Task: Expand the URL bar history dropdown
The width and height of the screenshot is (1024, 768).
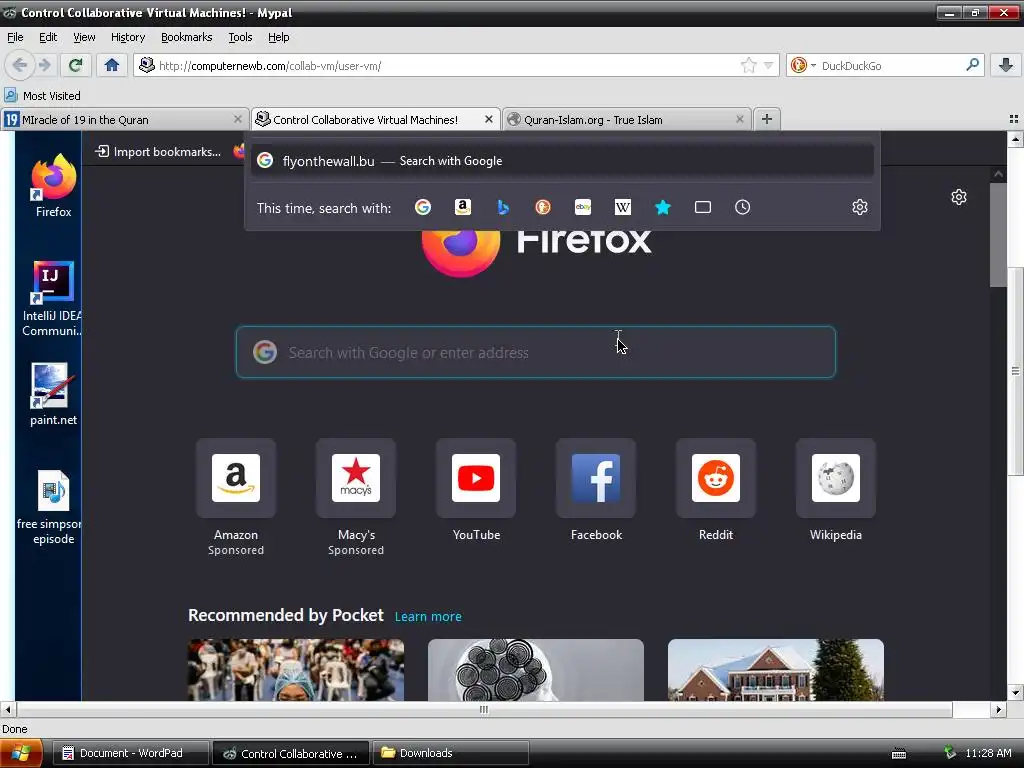Action: click(769, 65)
